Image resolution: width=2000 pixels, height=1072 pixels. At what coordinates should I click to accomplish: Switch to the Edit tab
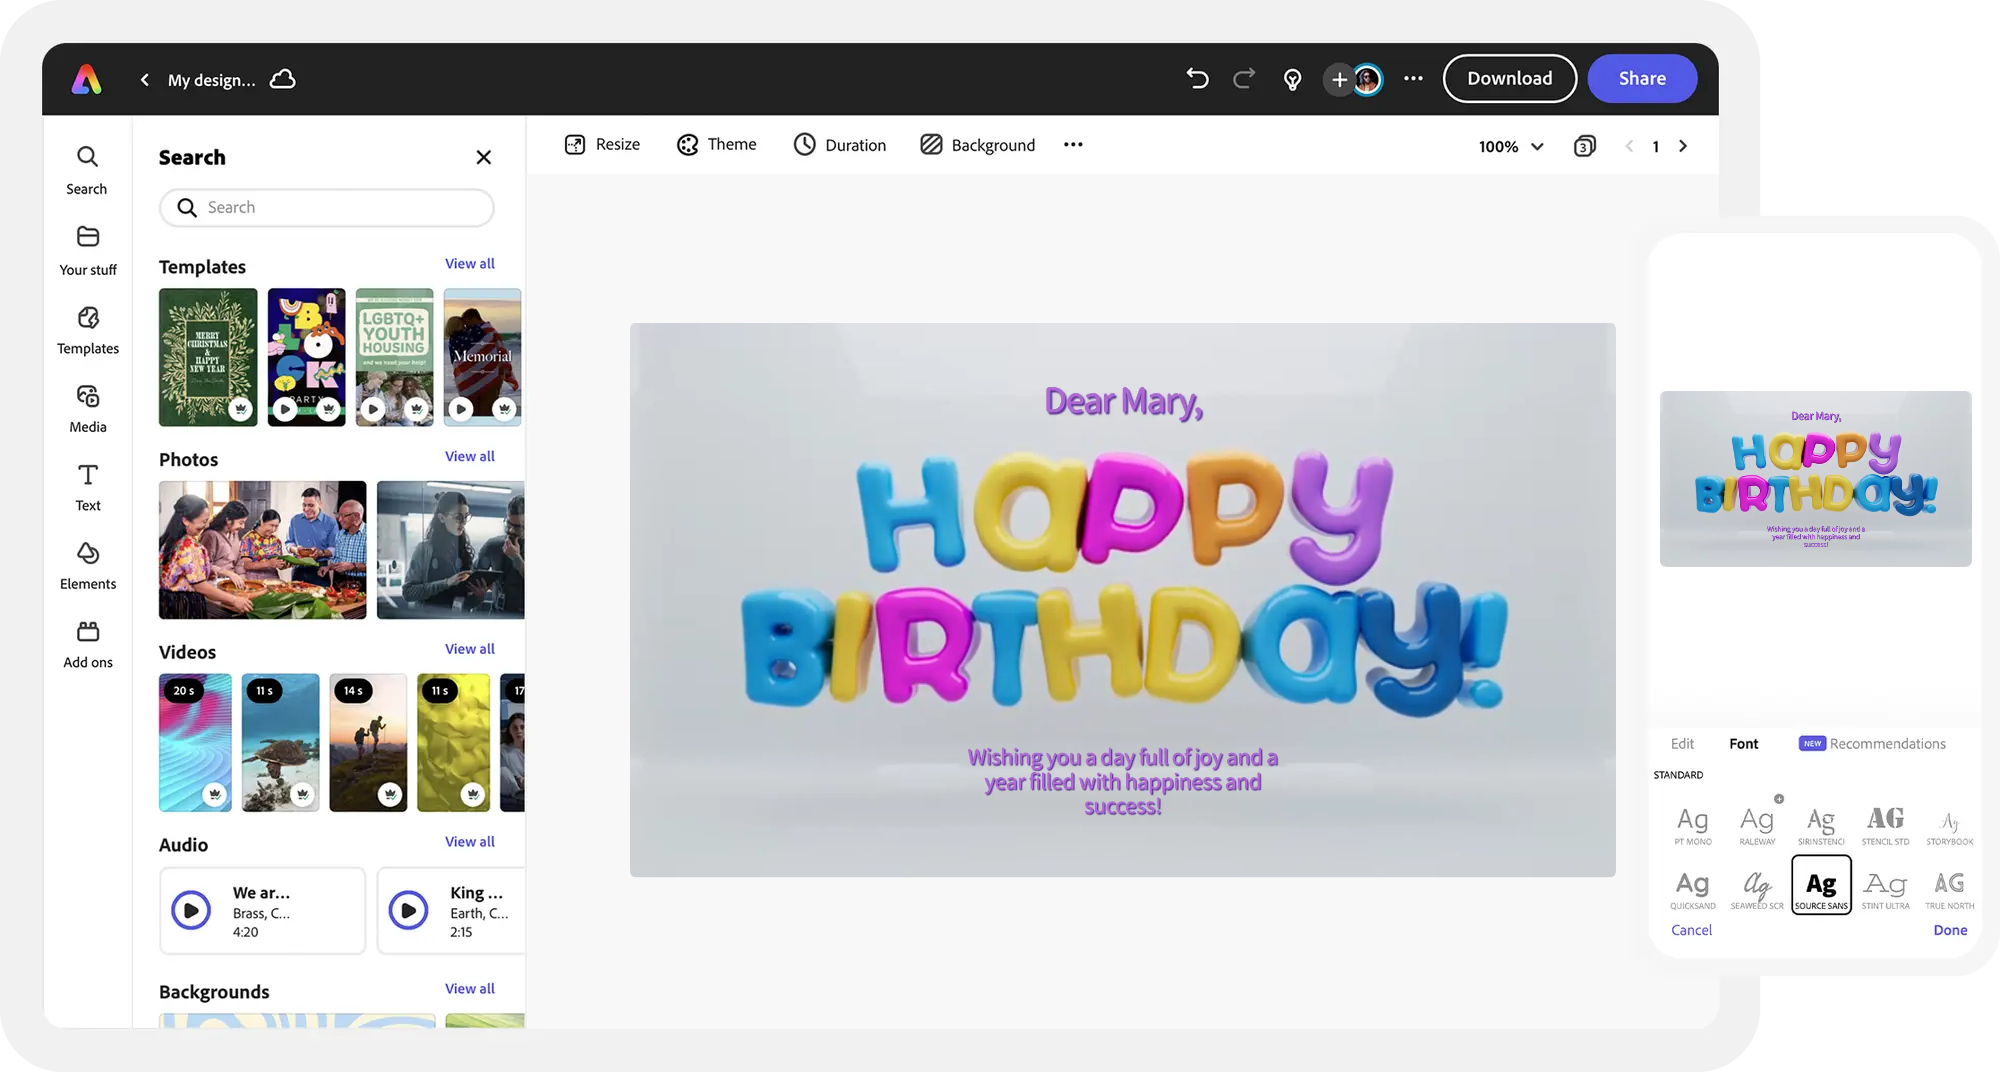(1682, 744)
